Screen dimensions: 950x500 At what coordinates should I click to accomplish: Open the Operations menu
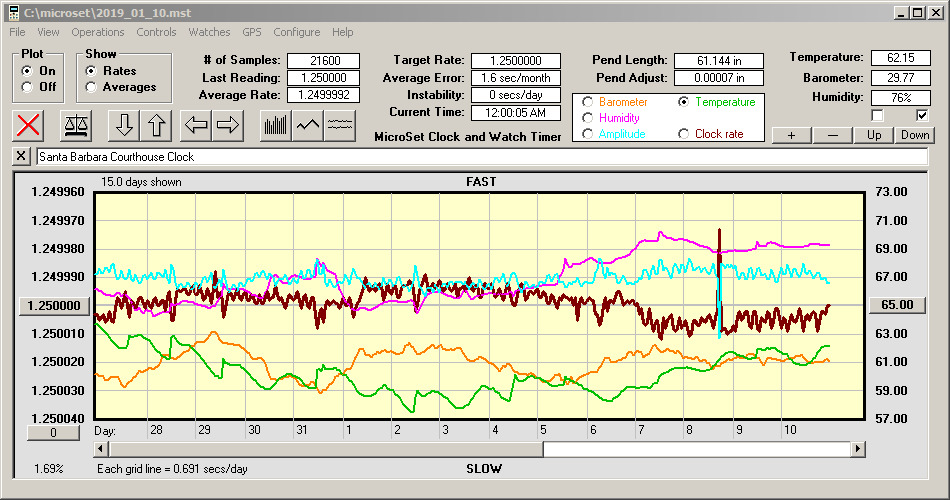[98, 32]
